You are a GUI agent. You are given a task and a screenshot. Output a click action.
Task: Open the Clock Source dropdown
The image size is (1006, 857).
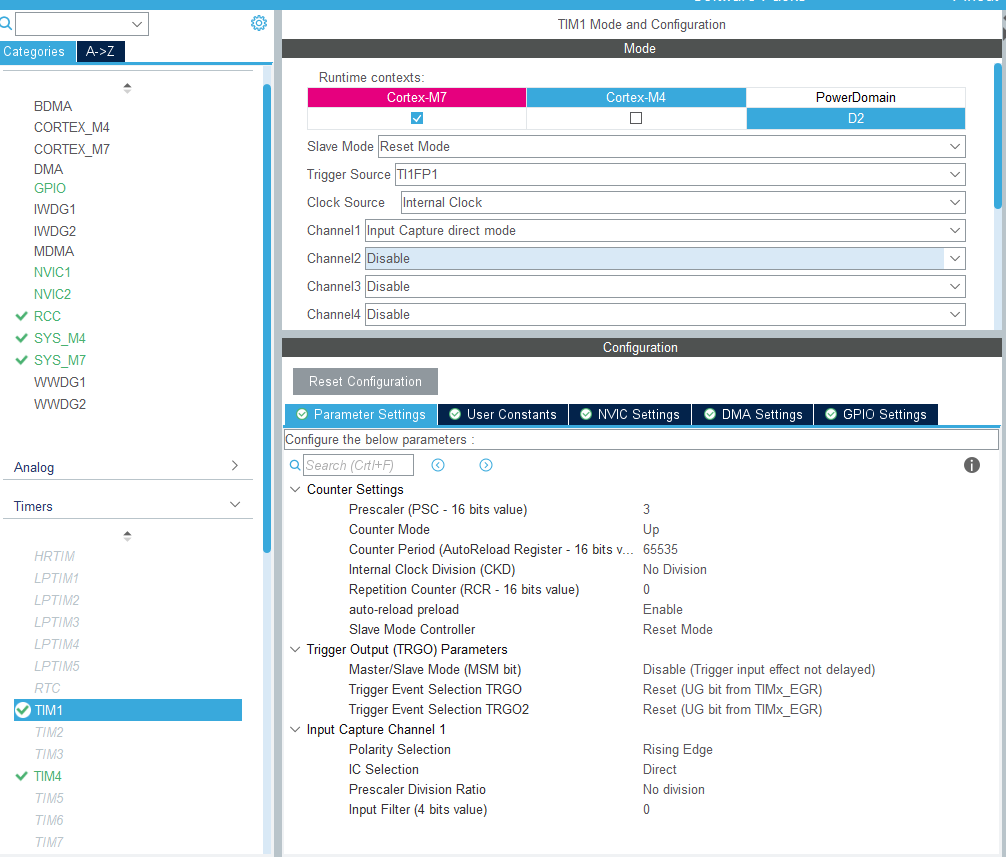click(683, 203)
